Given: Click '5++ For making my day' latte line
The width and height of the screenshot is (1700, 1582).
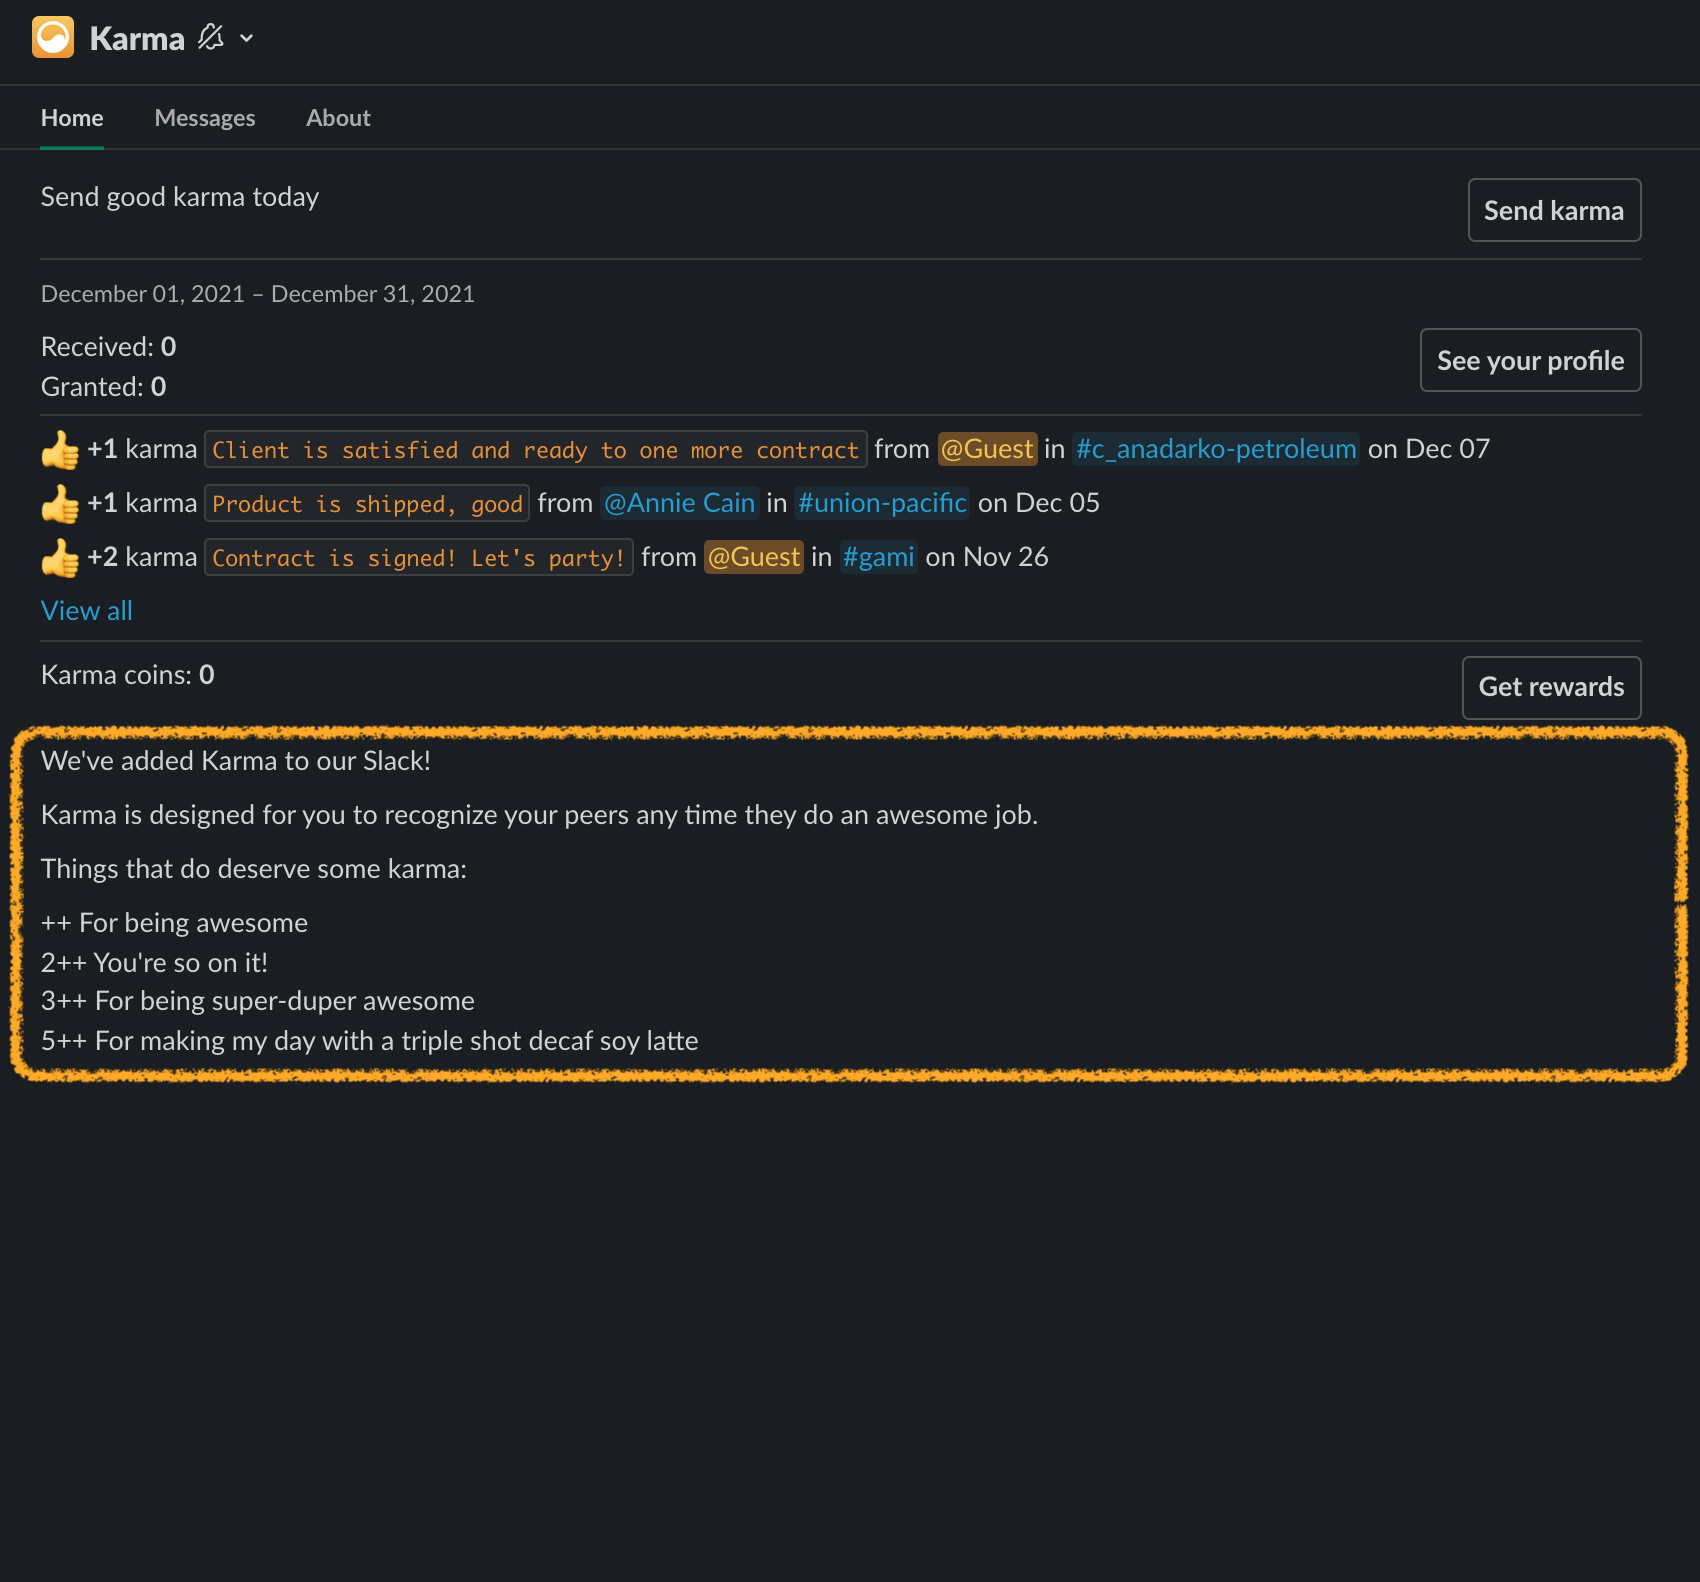Looking at the screenshot, I should click(x=370, y=1041).
